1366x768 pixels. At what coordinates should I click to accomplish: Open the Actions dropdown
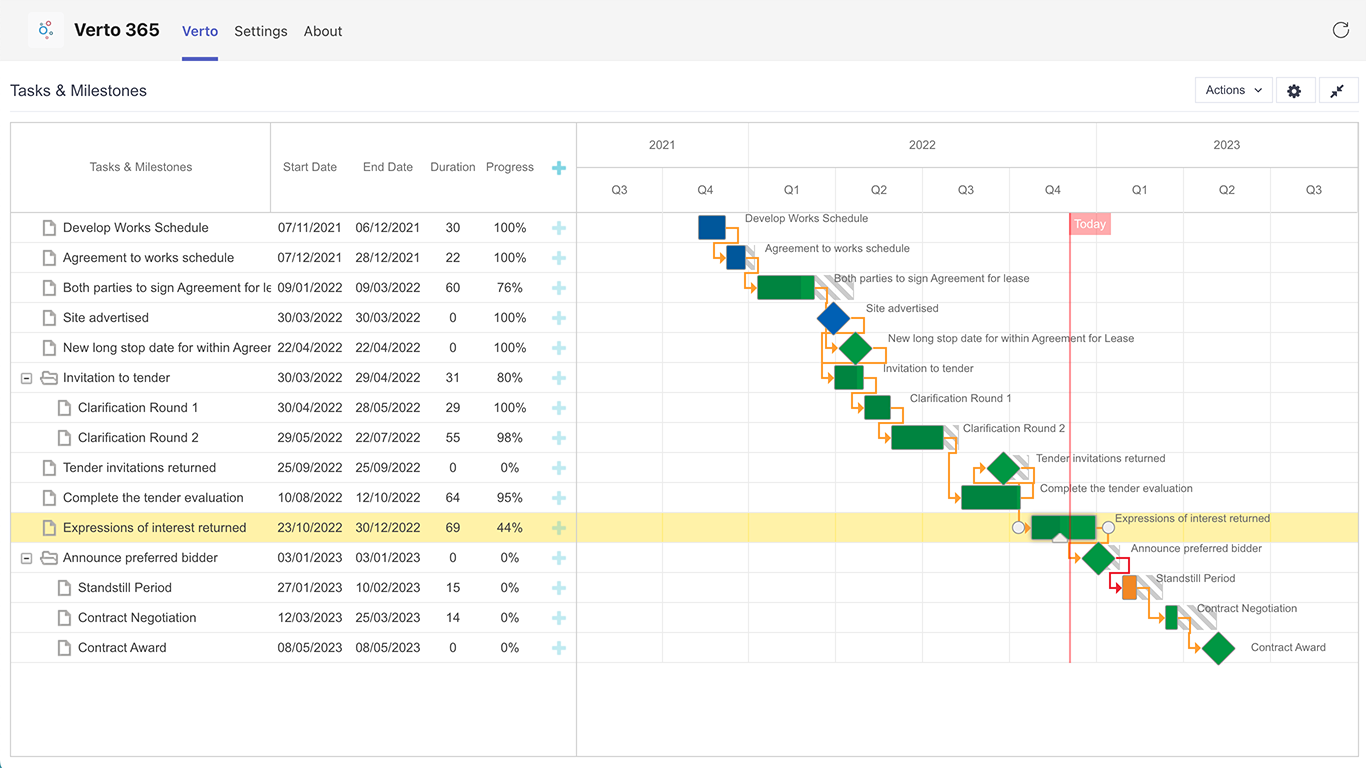pyautogui.click(x=1233, y=90)
